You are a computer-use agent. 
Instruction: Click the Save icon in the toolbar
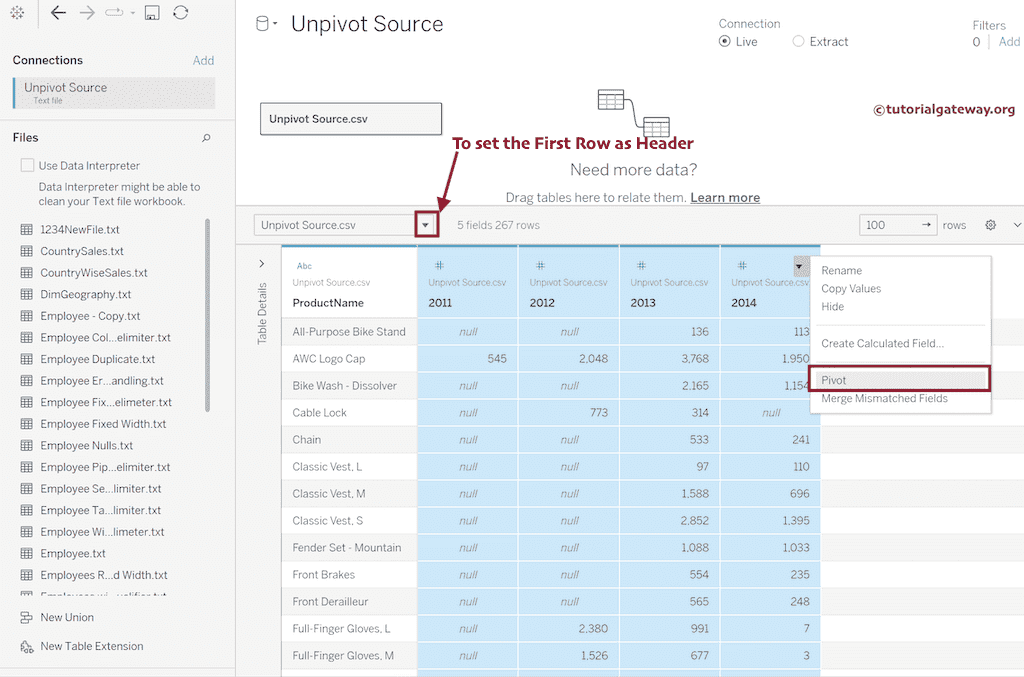pos(152,13)
